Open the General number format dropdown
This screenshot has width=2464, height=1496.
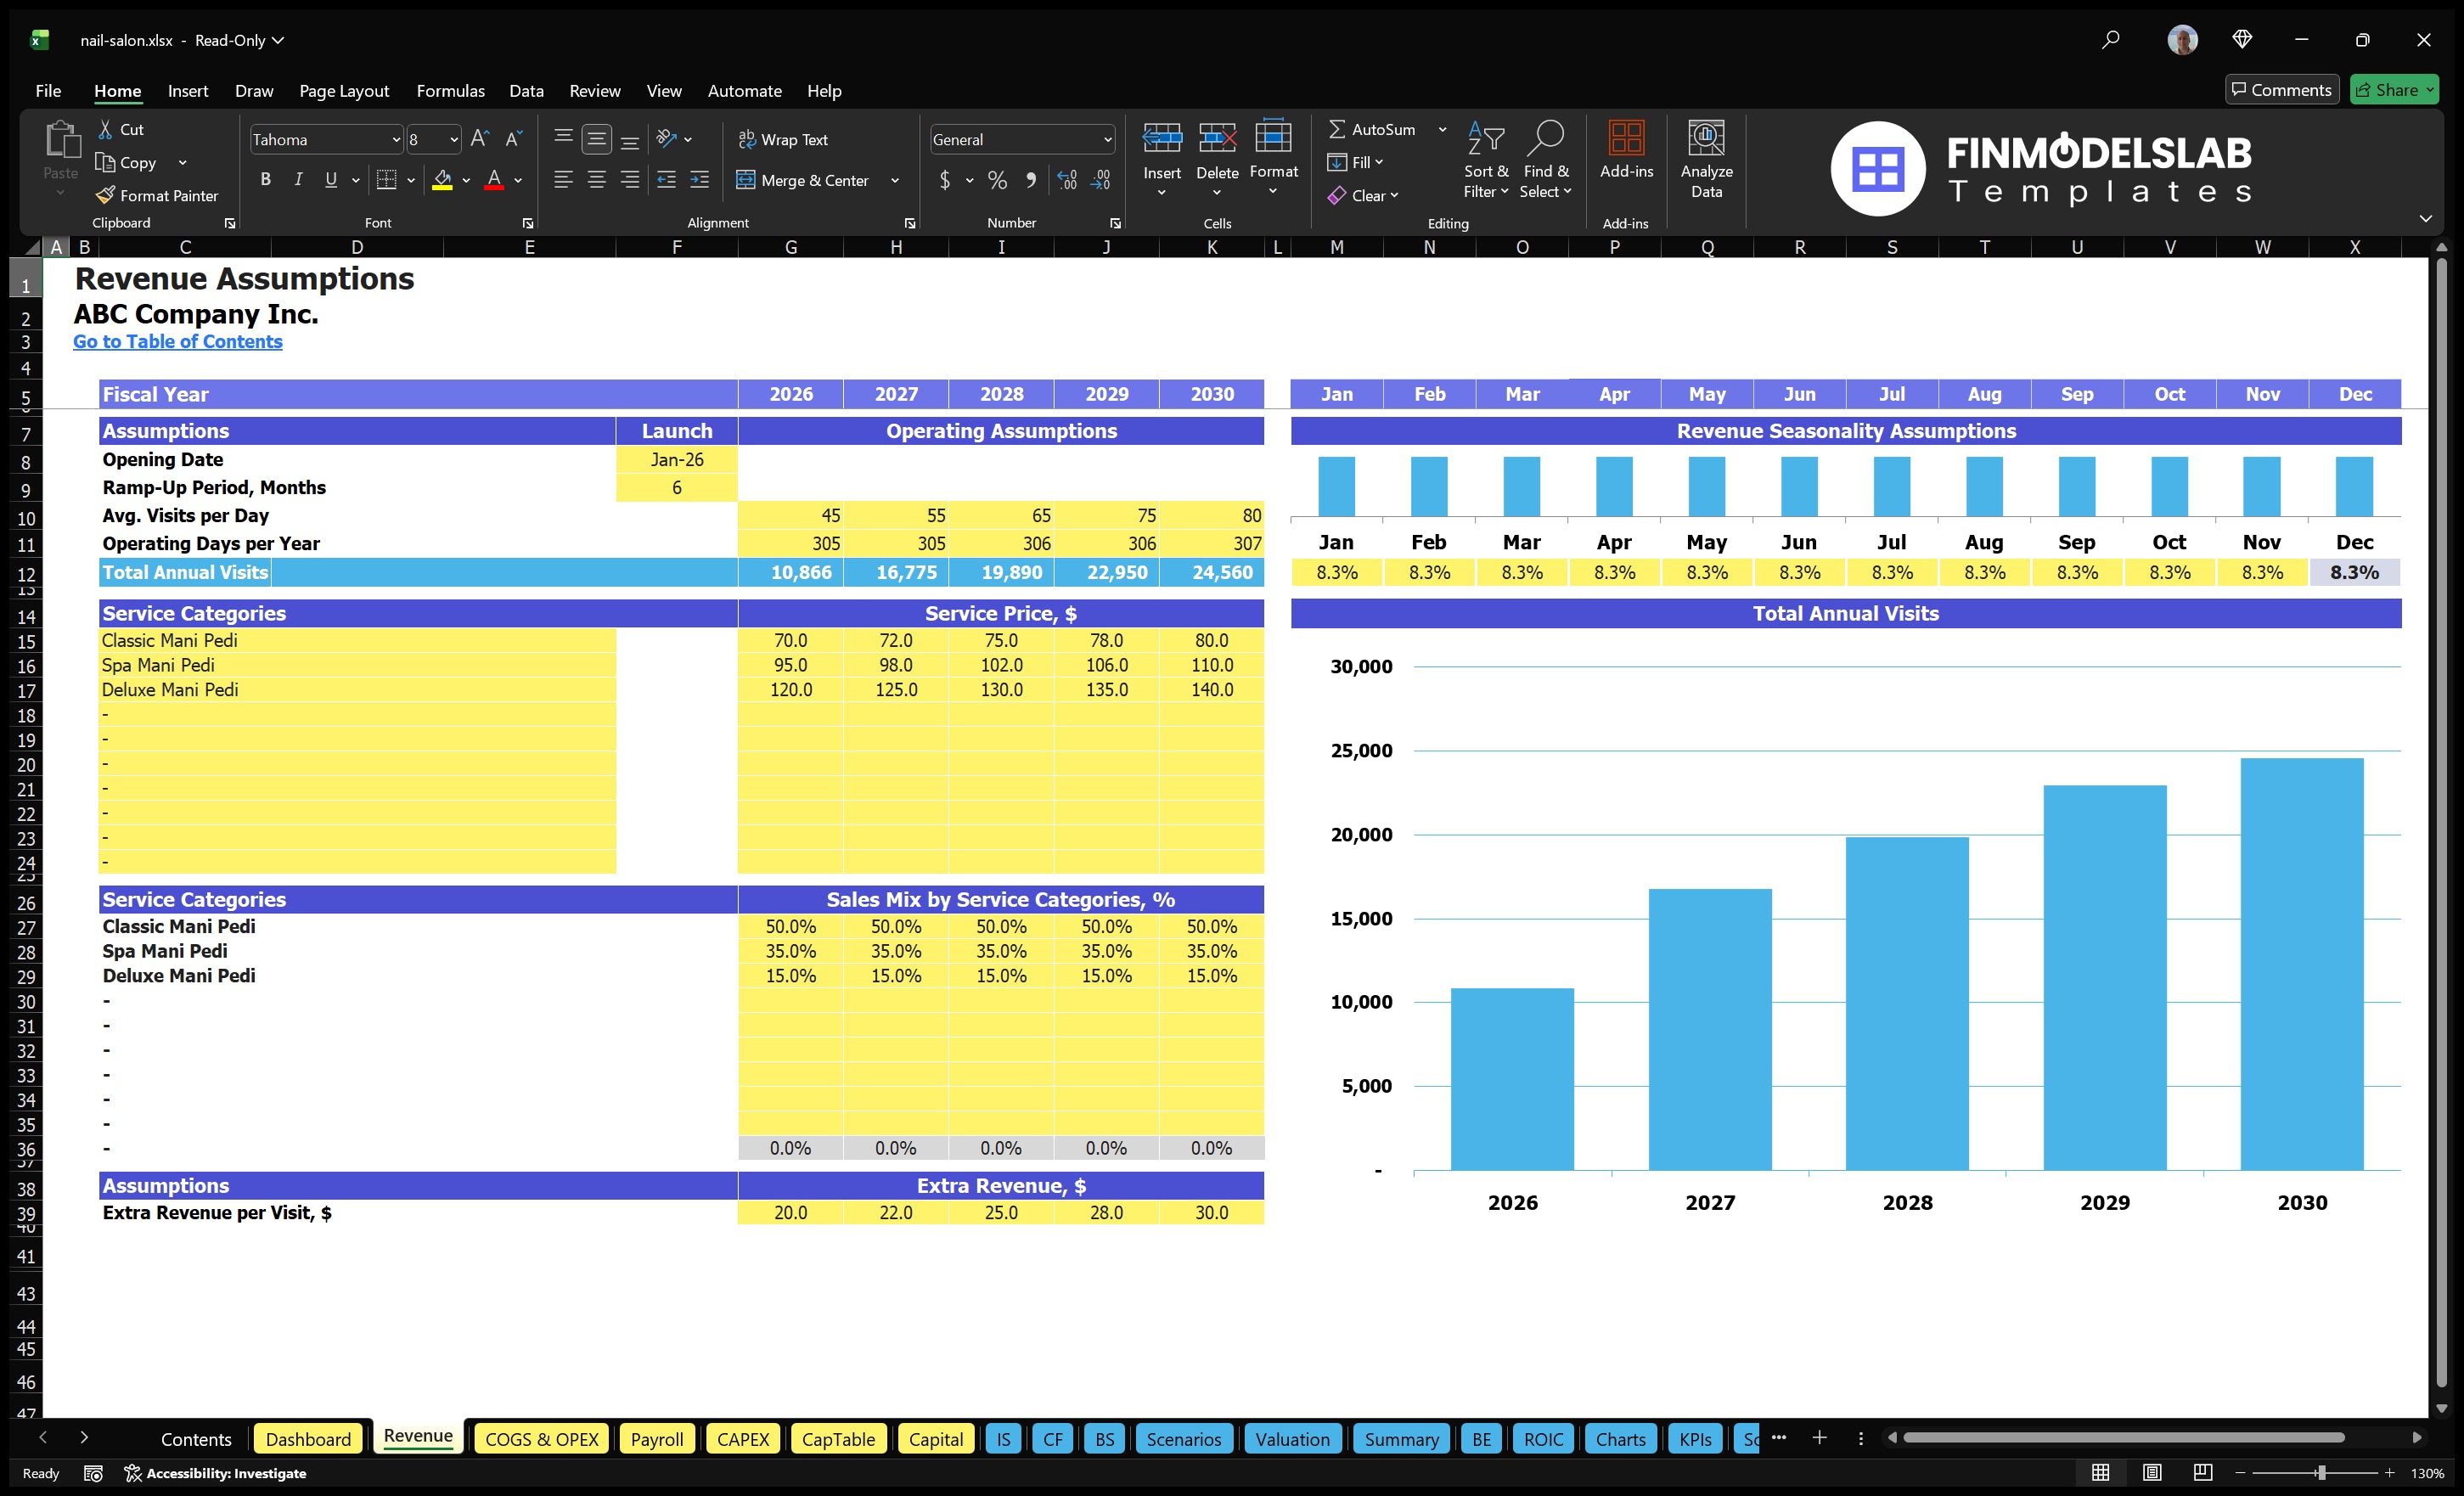(x=1106, y=139)
